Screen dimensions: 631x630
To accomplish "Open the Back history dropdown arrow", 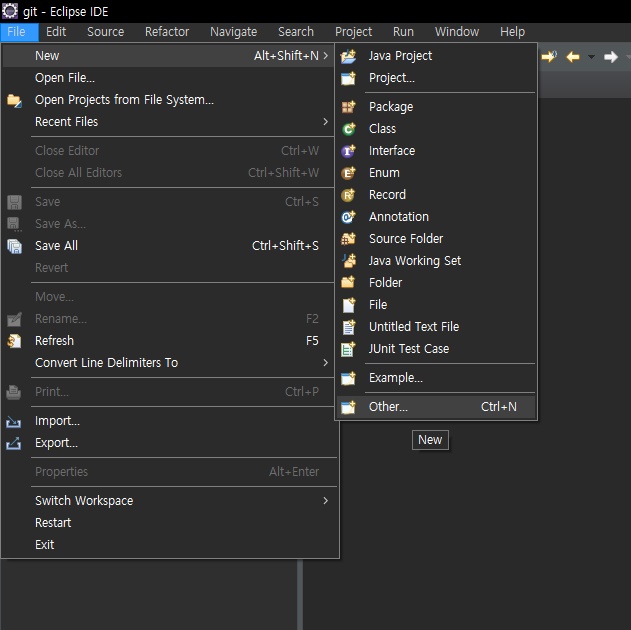I will [591, 57].
